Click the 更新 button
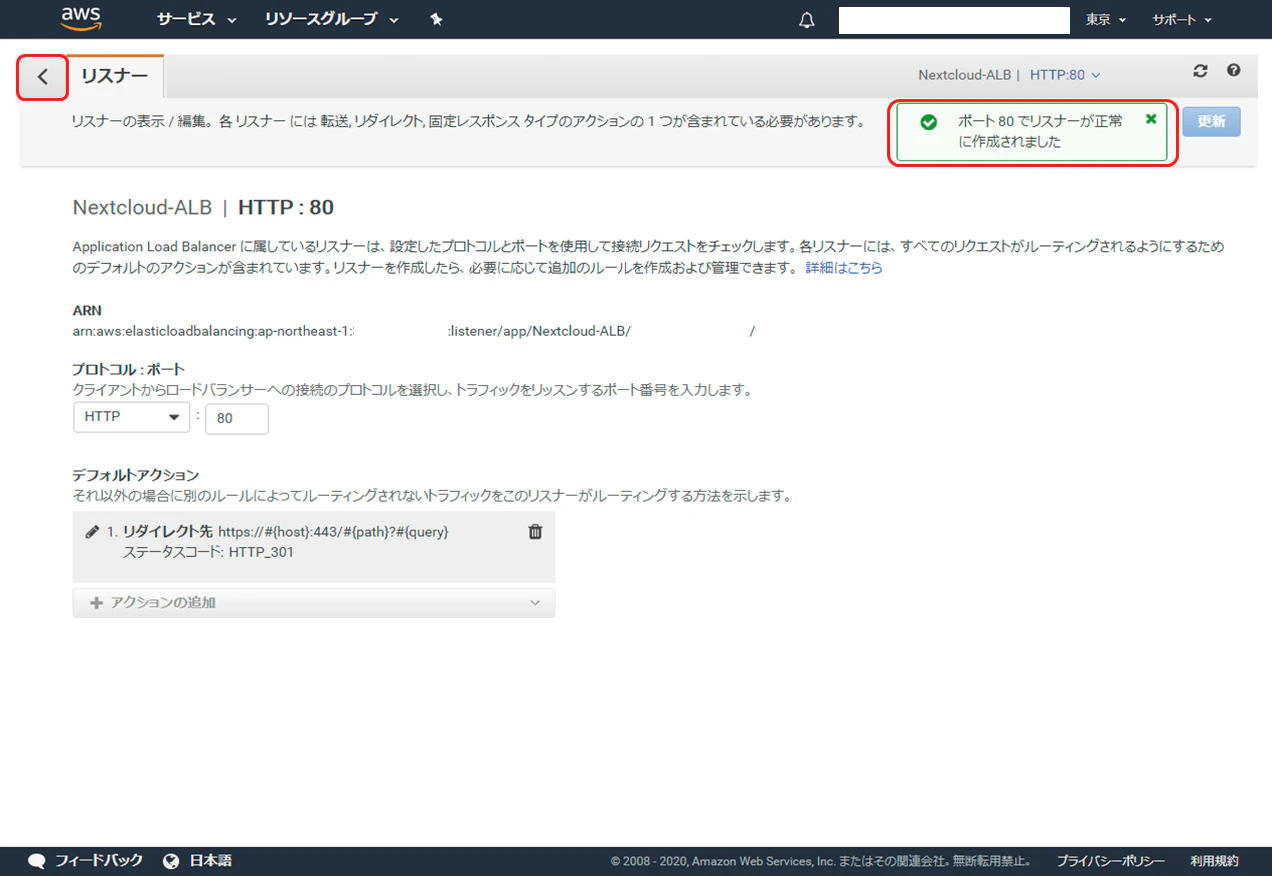Screen dimensions: 1272x876 pyautogui.click(x=1211, y=122)
